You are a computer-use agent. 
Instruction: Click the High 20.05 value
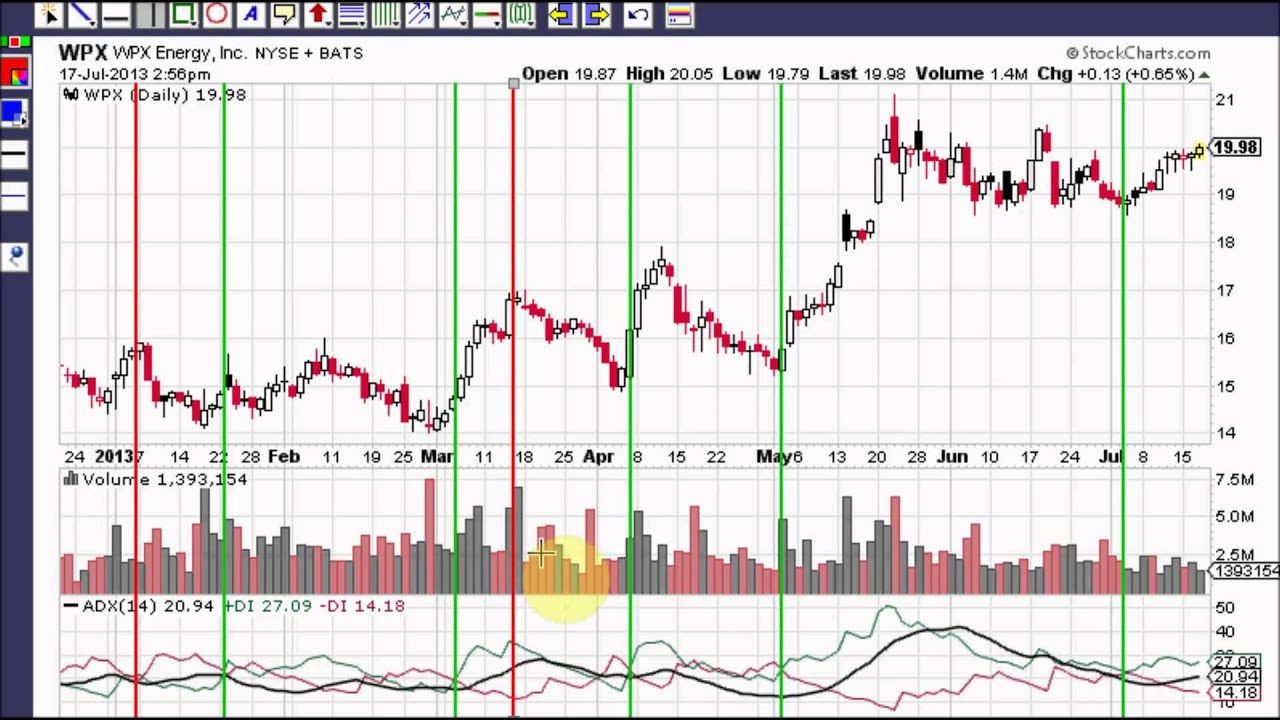(669, 74)
